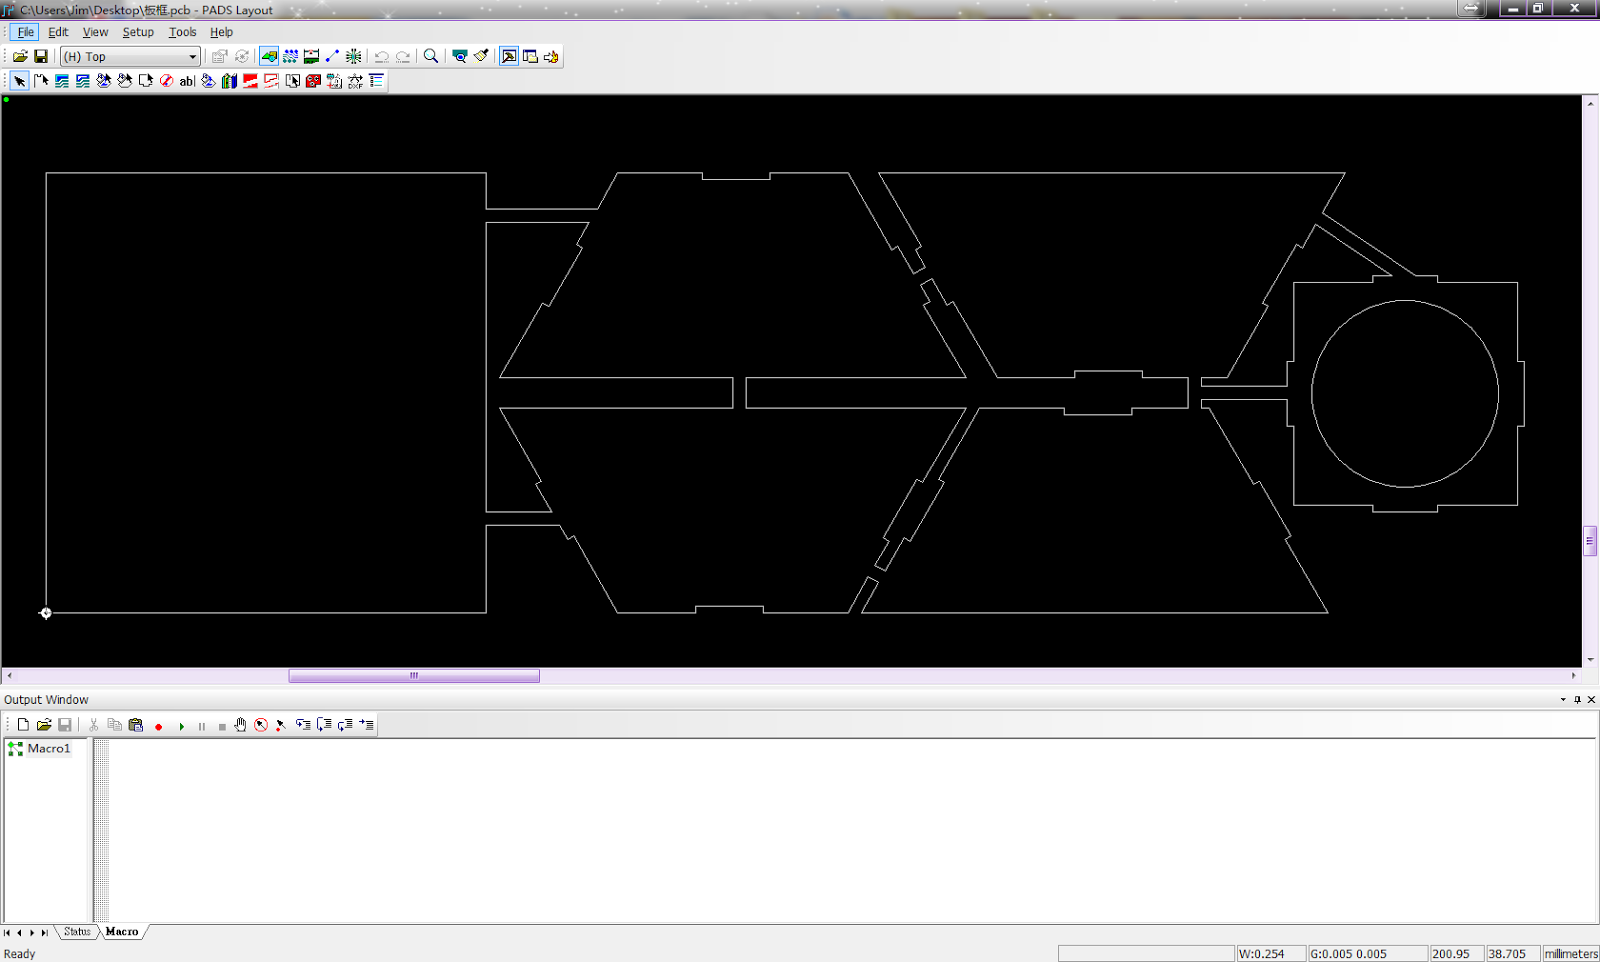Toggle the Output Window toolbar button
The height and width of the screenshot is (962, 1600).
(x=509, y=57)
